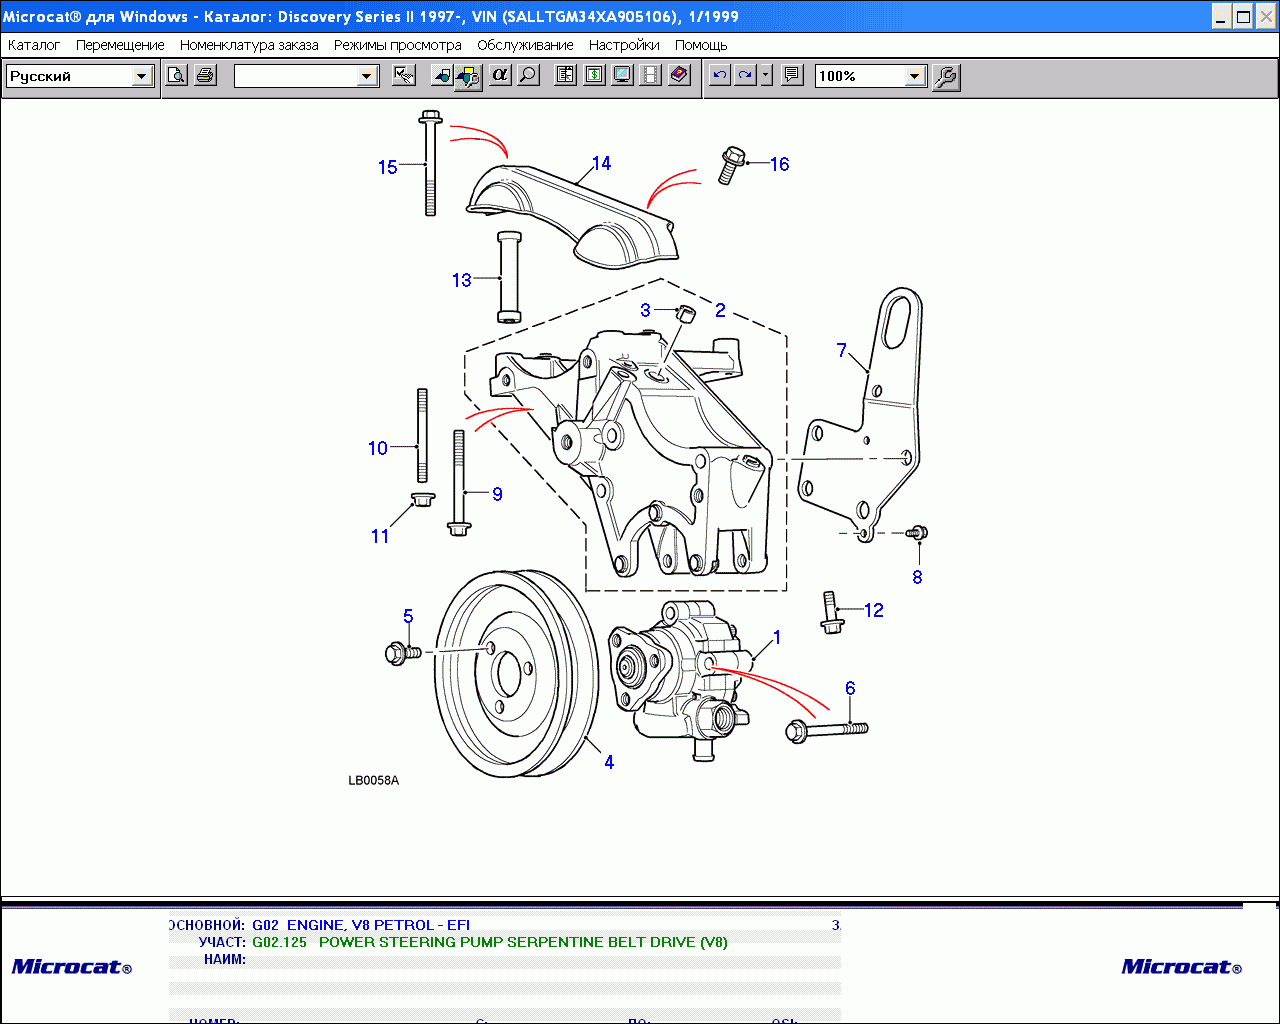
Task: Click the power steering pump drawing
Action: pos(680,680)
